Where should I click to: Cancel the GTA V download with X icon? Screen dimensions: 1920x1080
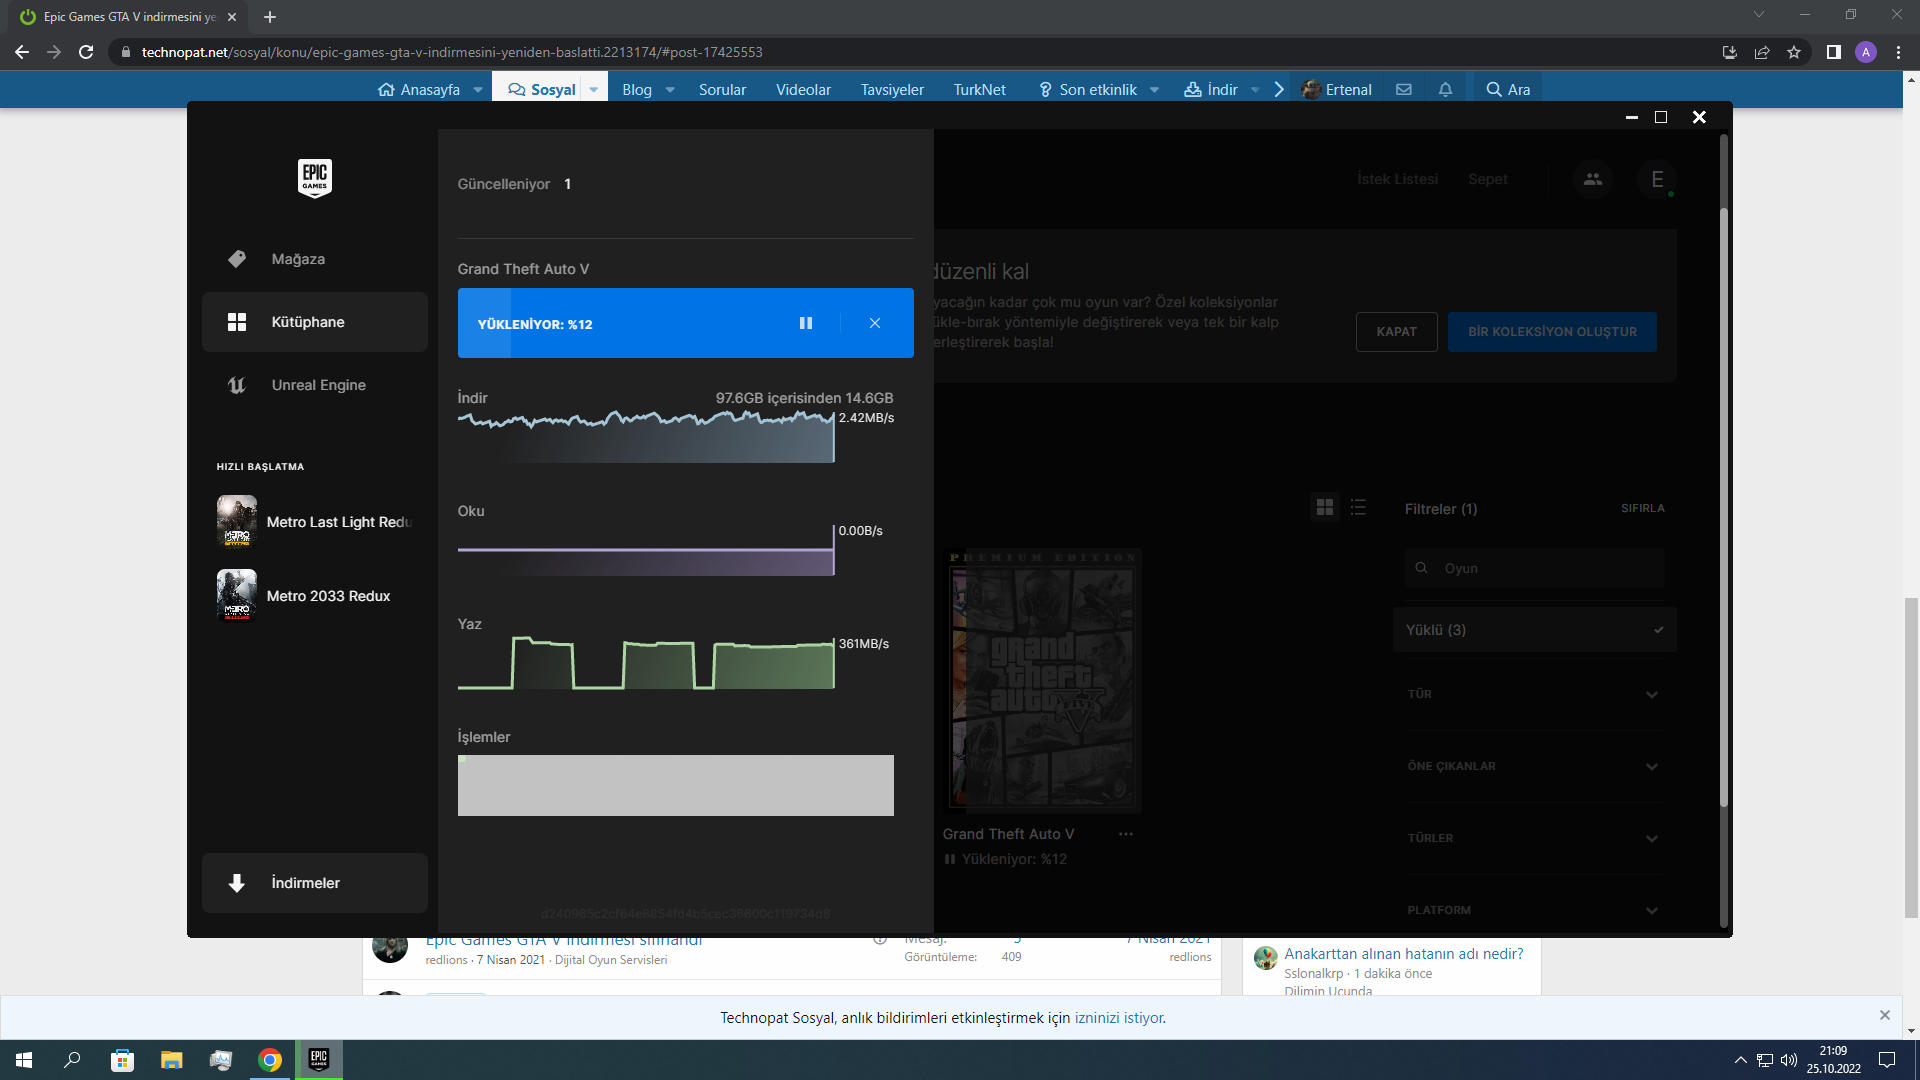tap(875, 323)
